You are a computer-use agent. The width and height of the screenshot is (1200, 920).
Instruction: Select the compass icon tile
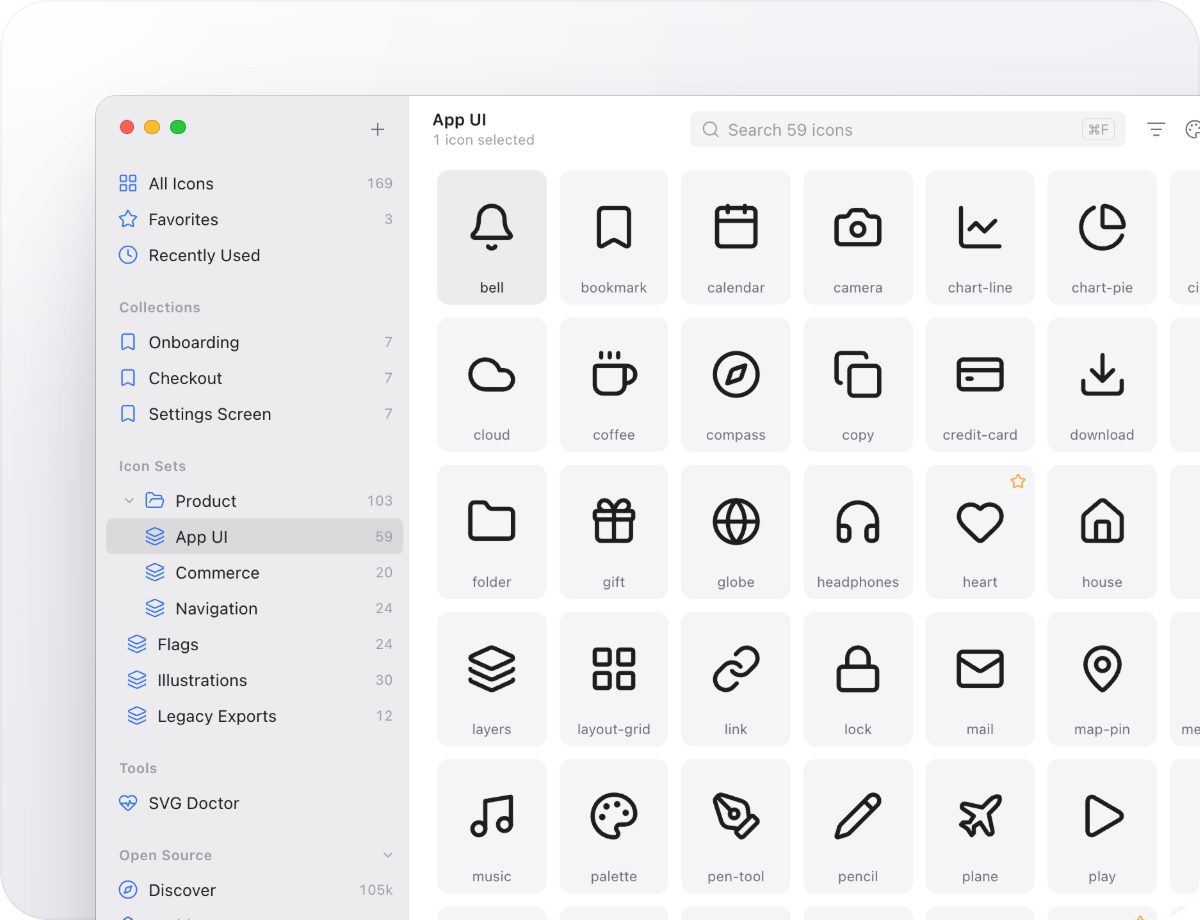(x=736, y=384)
